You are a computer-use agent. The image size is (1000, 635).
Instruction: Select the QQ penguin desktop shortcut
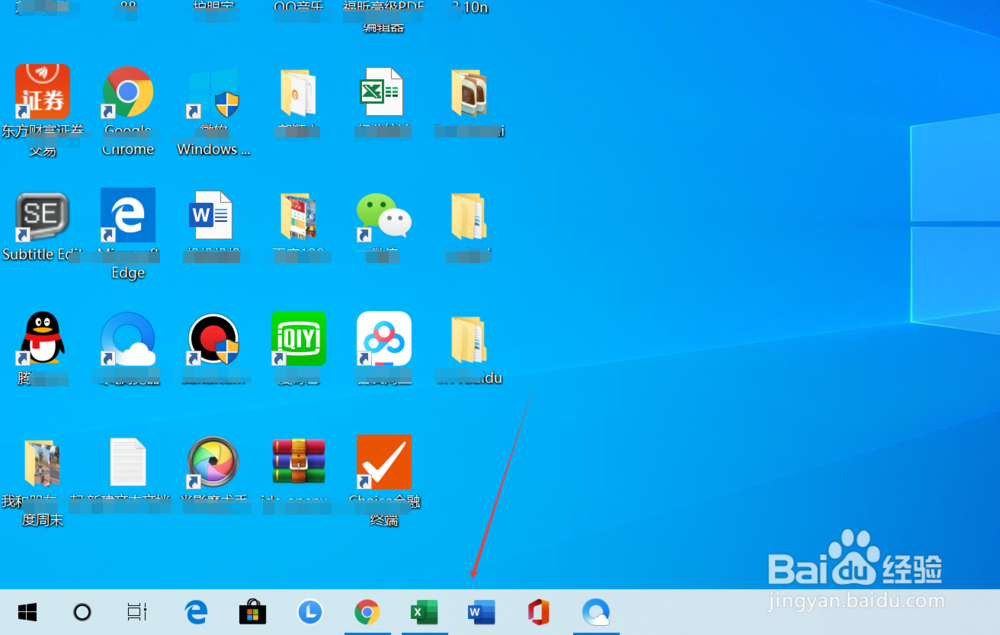[x=42, y=339]
